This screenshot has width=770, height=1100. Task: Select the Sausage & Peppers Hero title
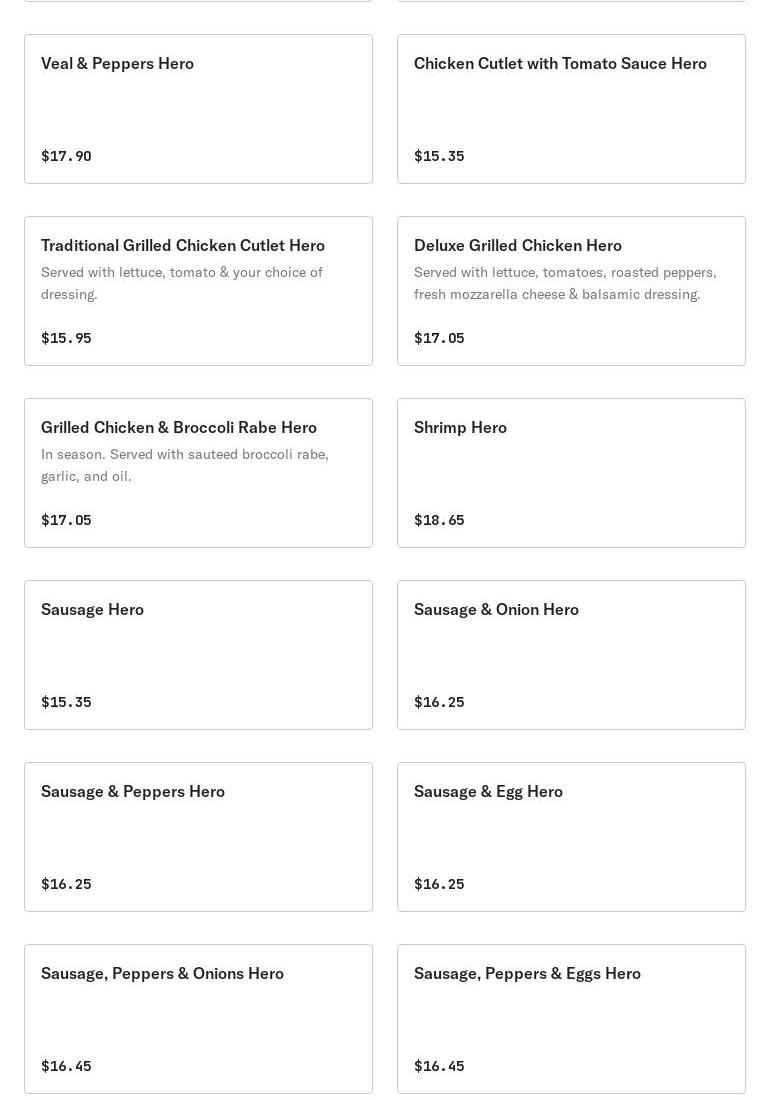[133, 791]
